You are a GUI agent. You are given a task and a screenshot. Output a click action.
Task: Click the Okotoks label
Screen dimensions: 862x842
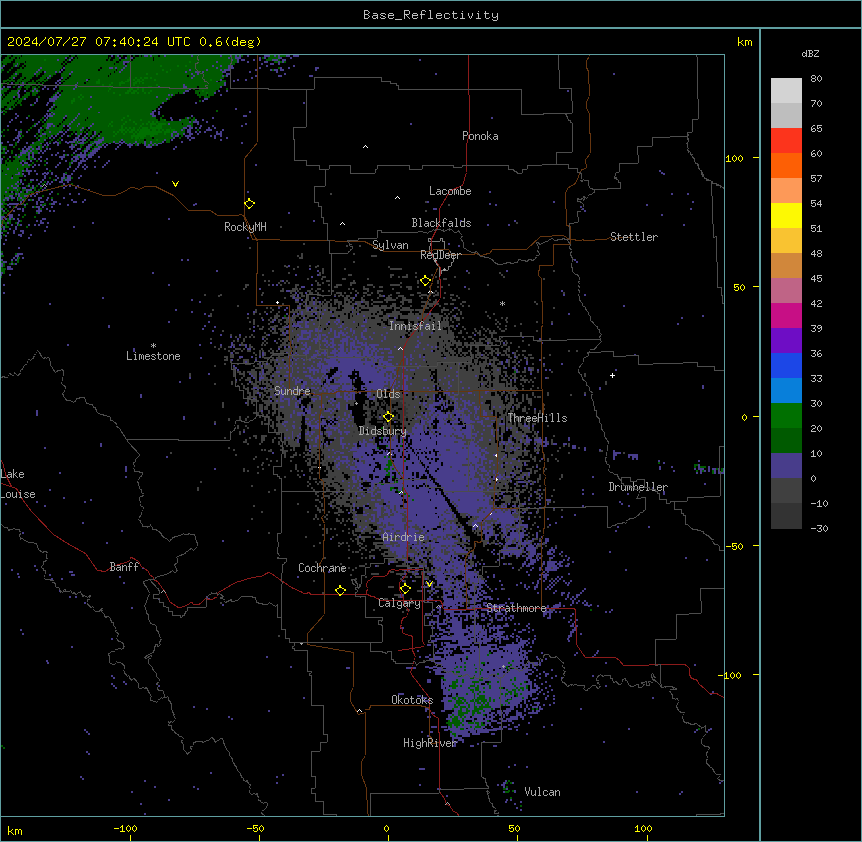click(x=412, y=700)
